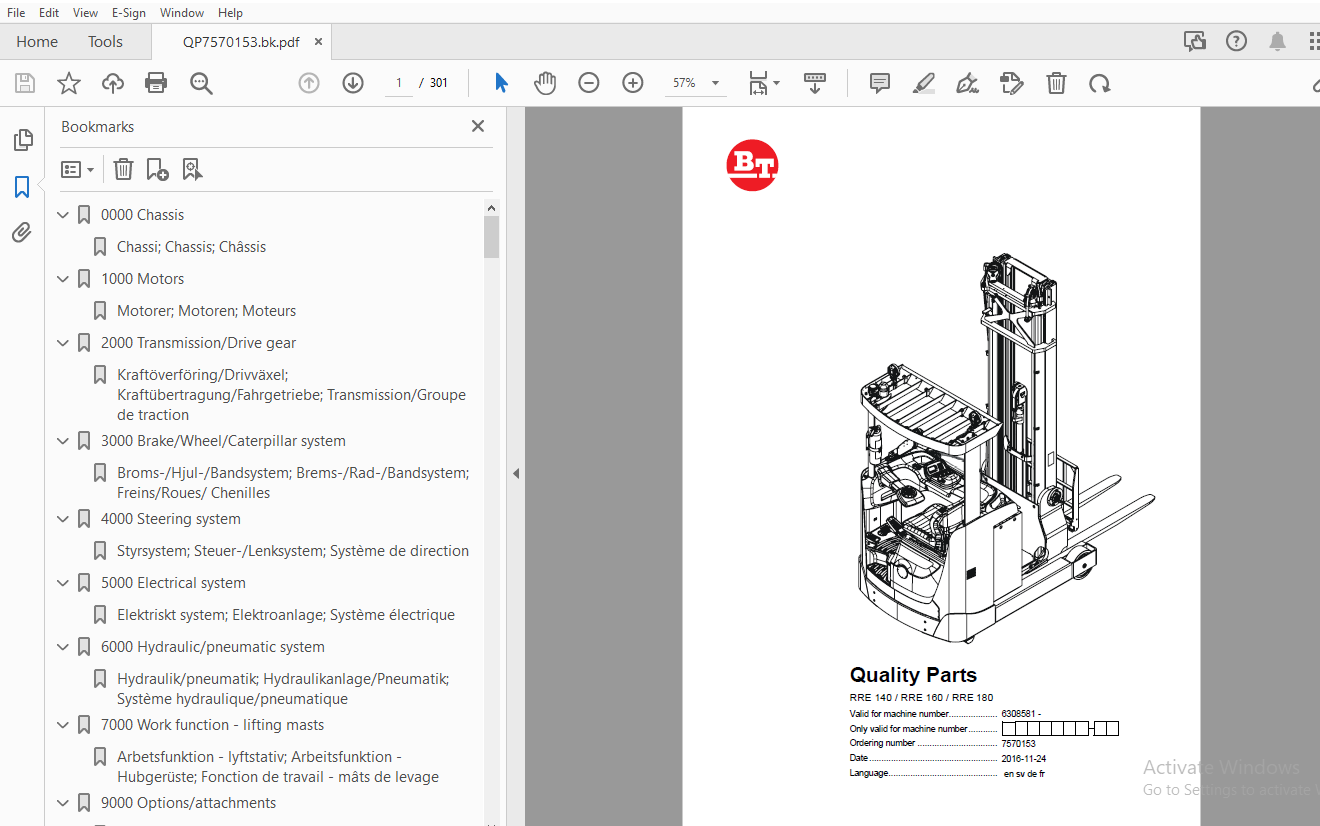Go to the next page arrow
Screen dimensions: 1320x826
(x=353, y=83)
